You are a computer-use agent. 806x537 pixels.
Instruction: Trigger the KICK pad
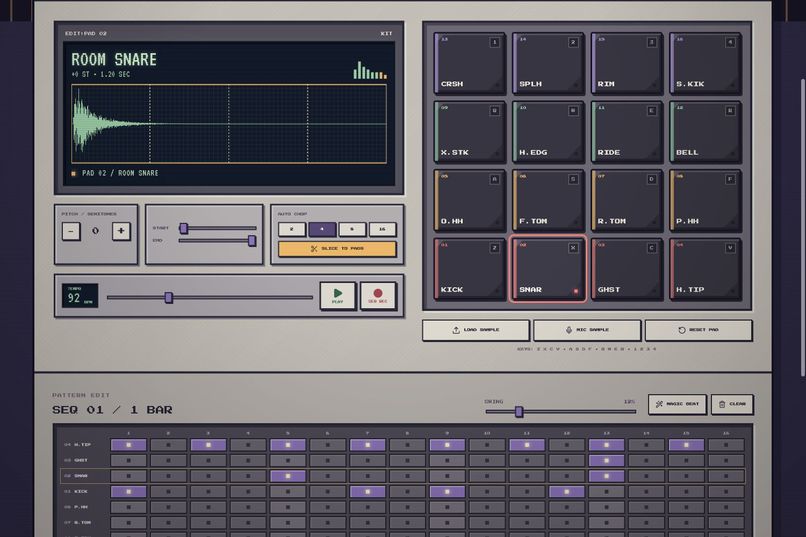point(469,269)
